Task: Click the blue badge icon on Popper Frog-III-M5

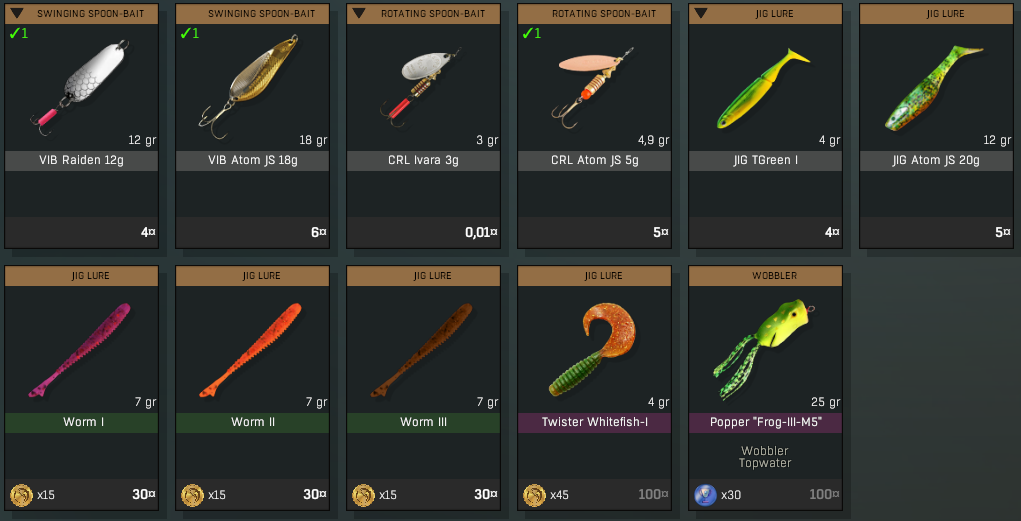Action: (705, 495)
